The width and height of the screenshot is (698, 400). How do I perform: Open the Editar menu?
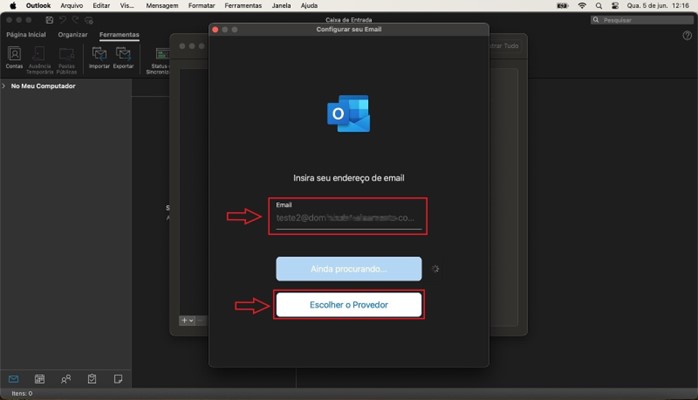tap(101, 6)
